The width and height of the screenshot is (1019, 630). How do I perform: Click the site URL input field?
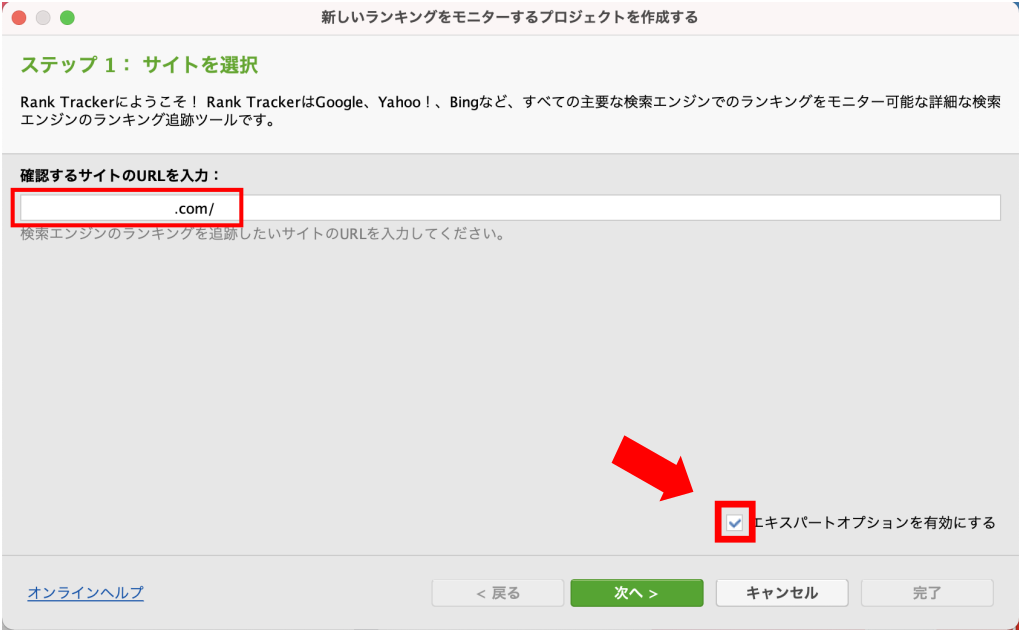(x=510, y=209)
